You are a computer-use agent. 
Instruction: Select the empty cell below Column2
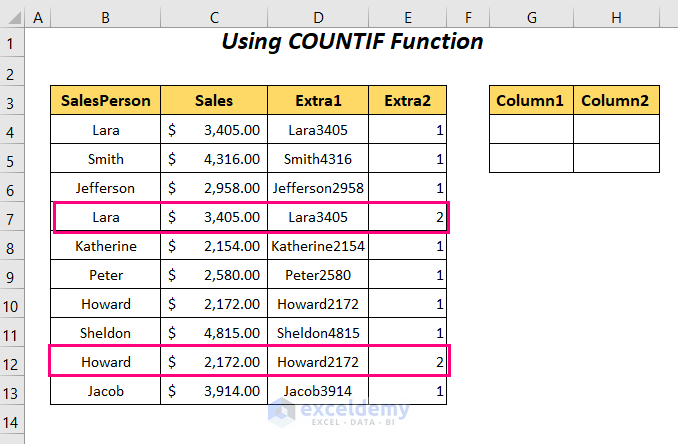616,130
